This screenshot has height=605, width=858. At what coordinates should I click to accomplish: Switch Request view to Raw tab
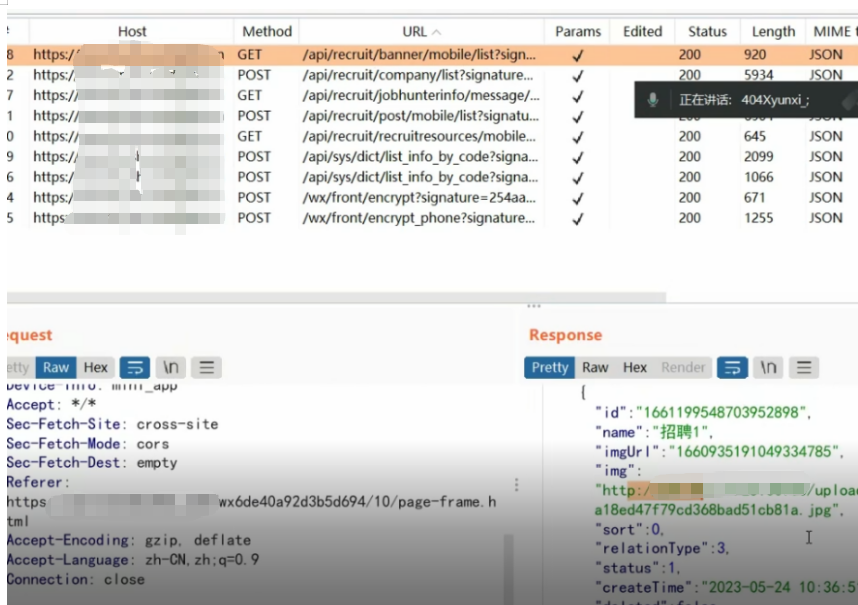click(56, 367)
